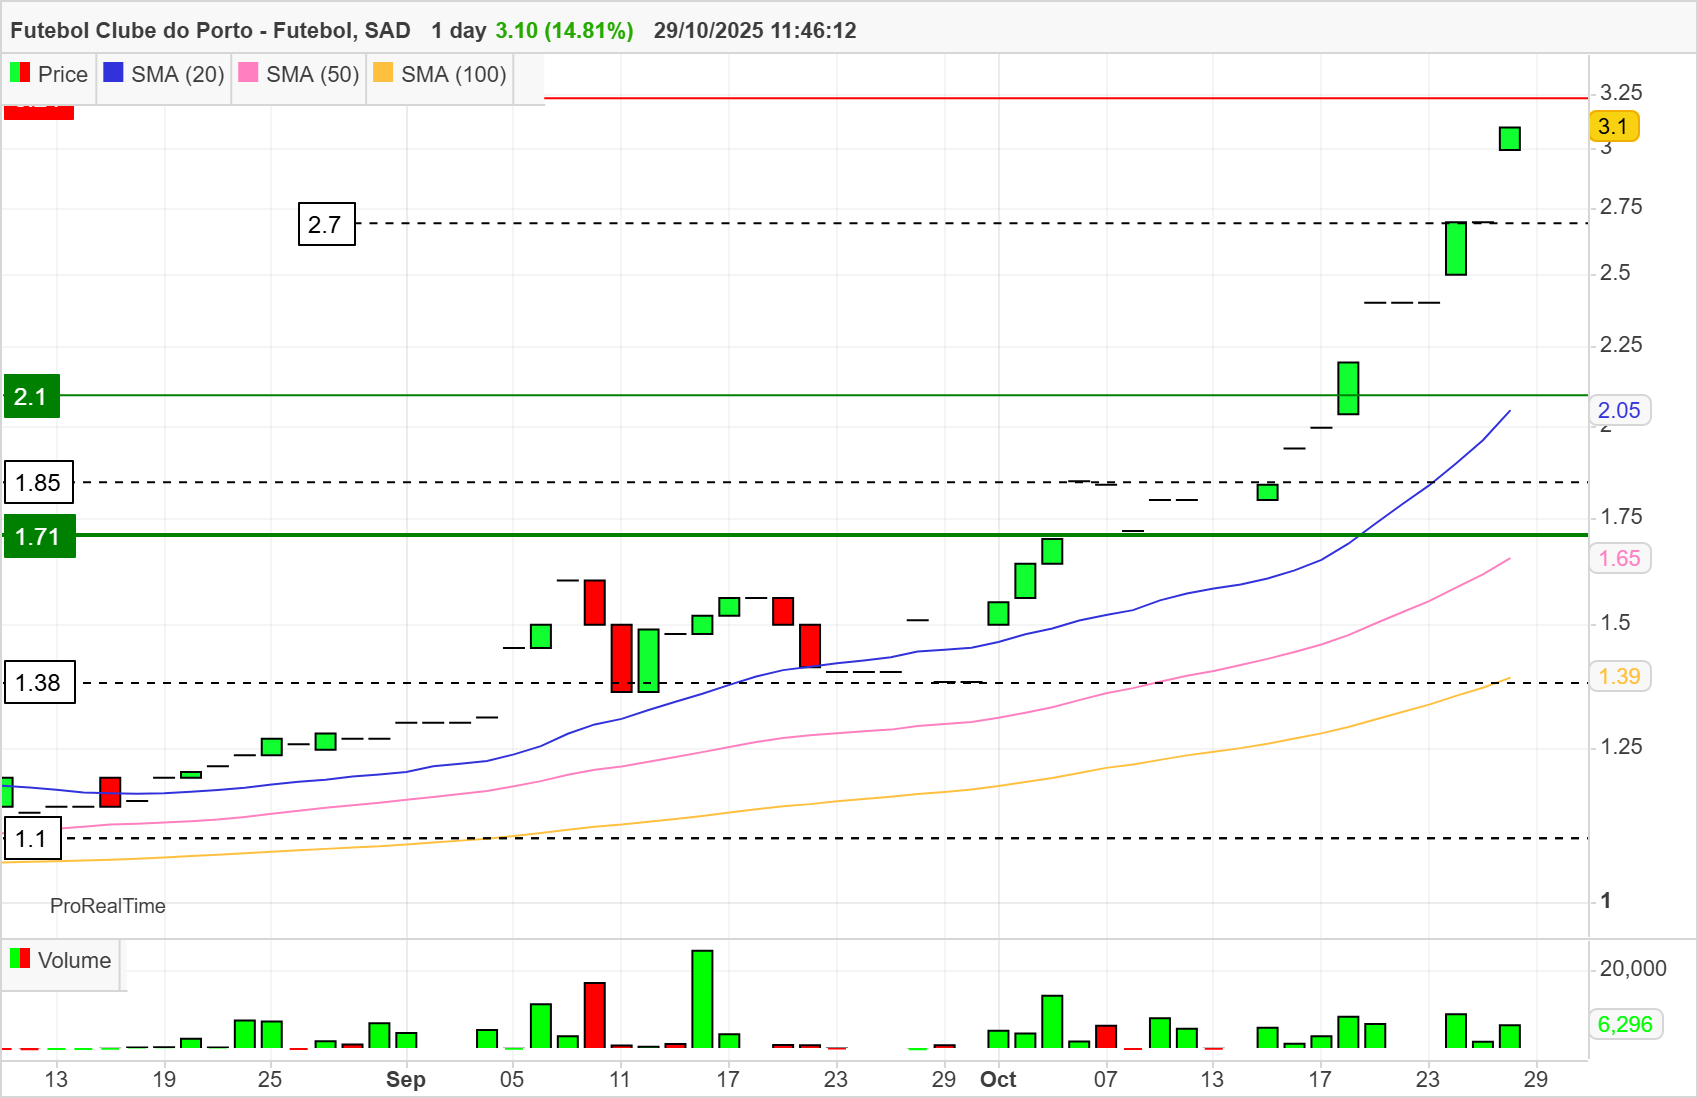The height and width of the screenshot is (1098, 1698).
Task: Click the Volume legend icon
Action: tap(20, 959)
